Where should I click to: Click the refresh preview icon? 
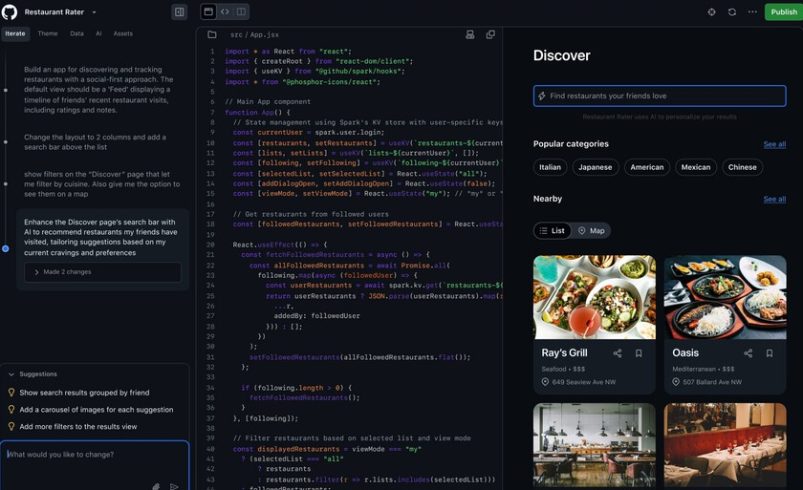click(732, 12)
